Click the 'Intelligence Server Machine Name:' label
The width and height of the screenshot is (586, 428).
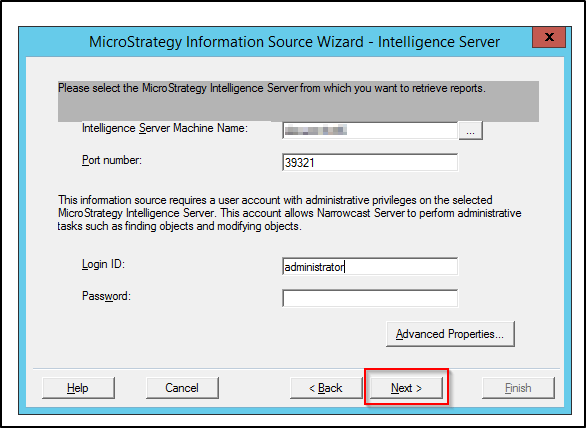click(165, 128)
